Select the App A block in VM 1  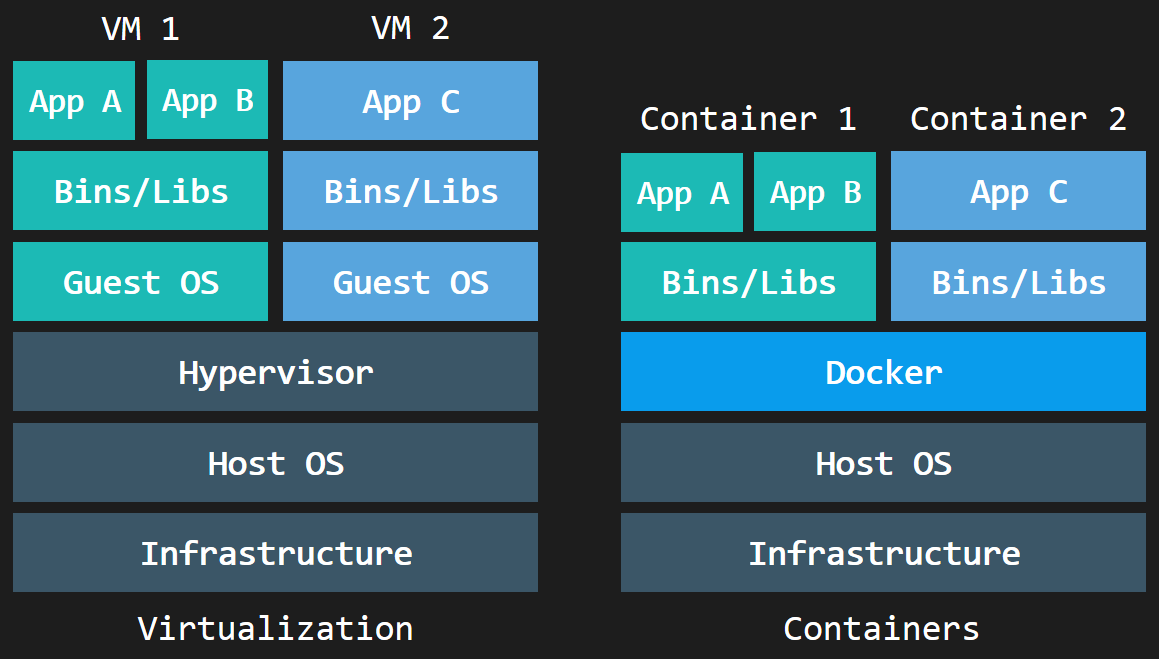coord(74,100)
